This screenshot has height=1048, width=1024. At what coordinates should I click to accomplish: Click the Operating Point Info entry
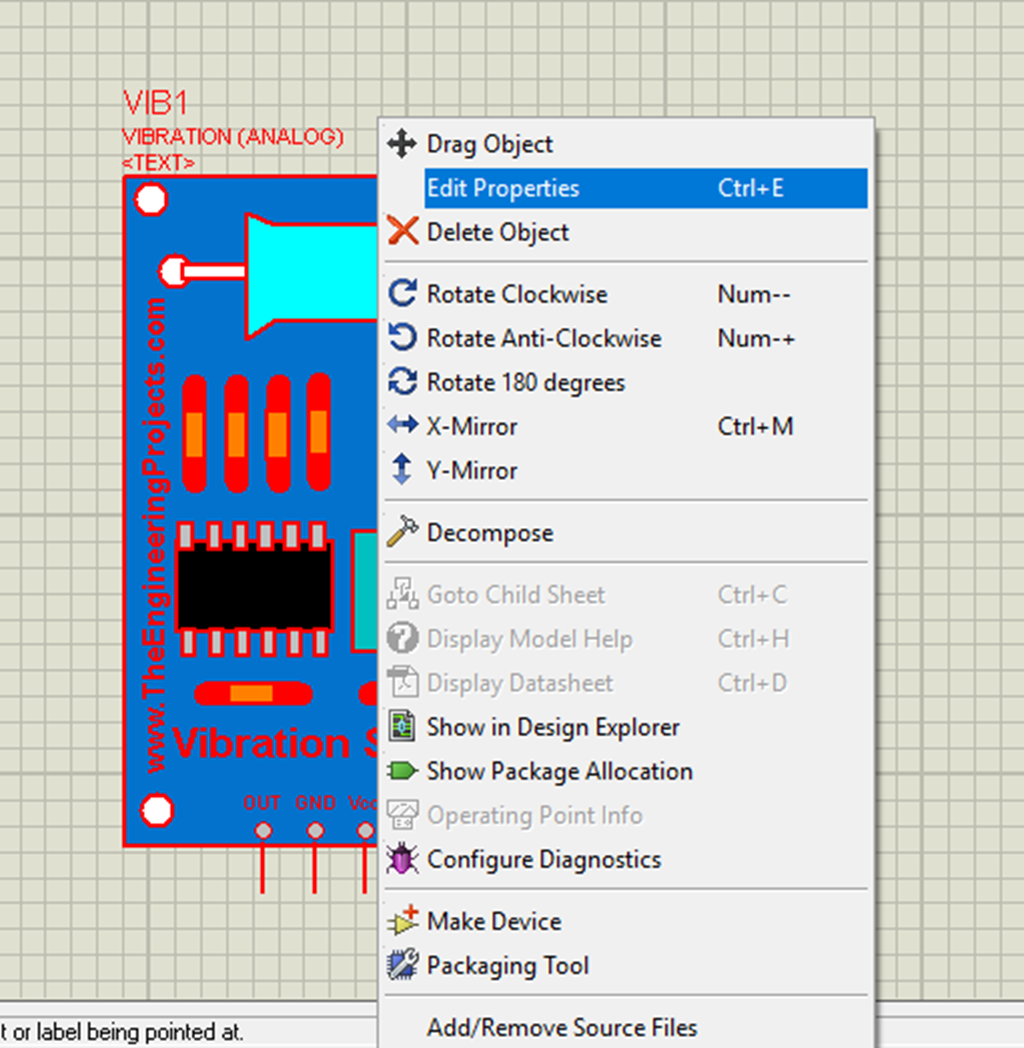(x=536, y=815)
